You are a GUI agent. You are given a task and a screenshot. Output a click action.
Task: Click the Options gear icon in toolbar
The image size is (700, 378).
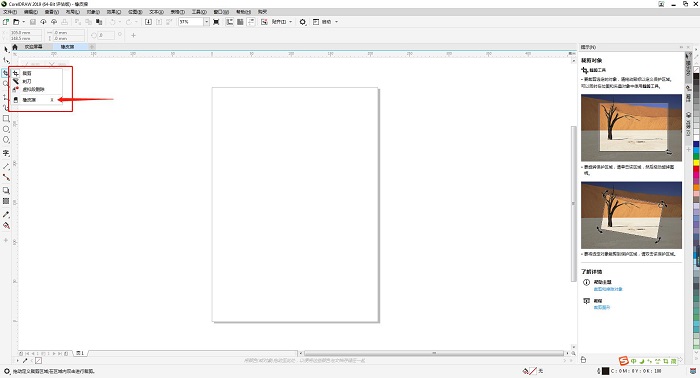pyautogui.click(x=303, y=22)
